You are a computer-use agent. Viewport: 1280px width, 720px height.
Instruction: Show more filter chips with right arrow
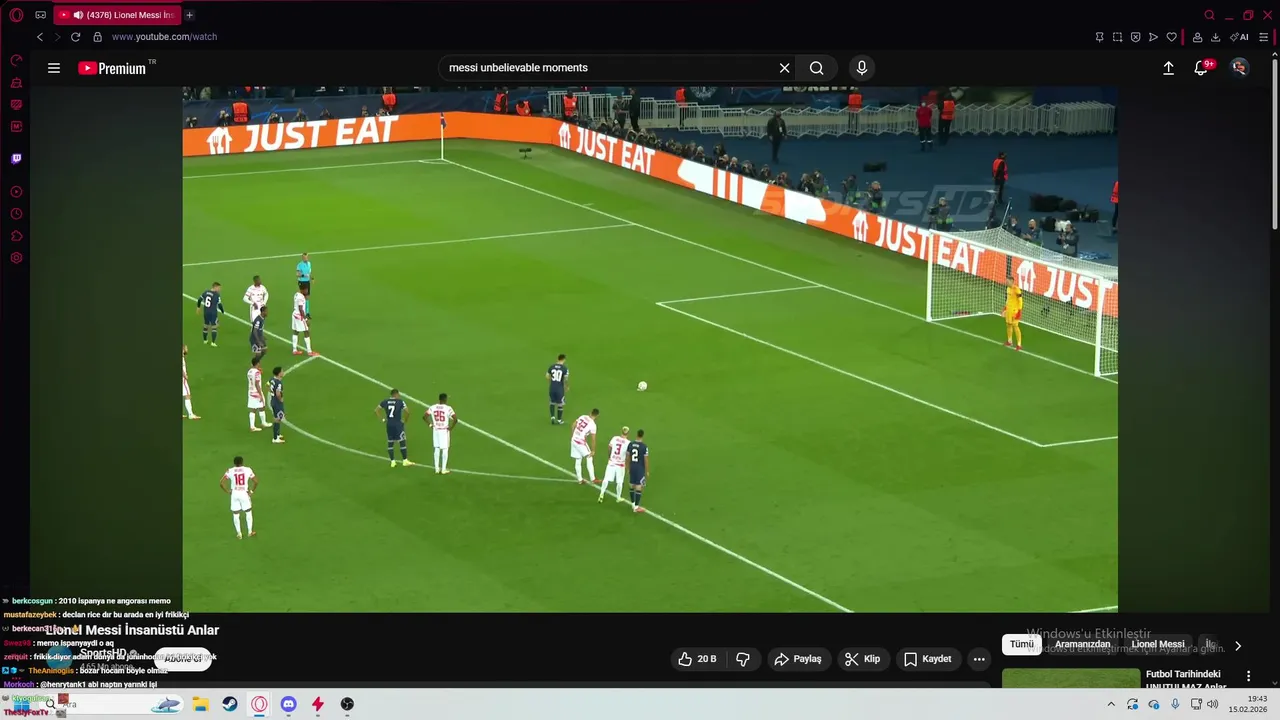click(x=1238, y=646)
